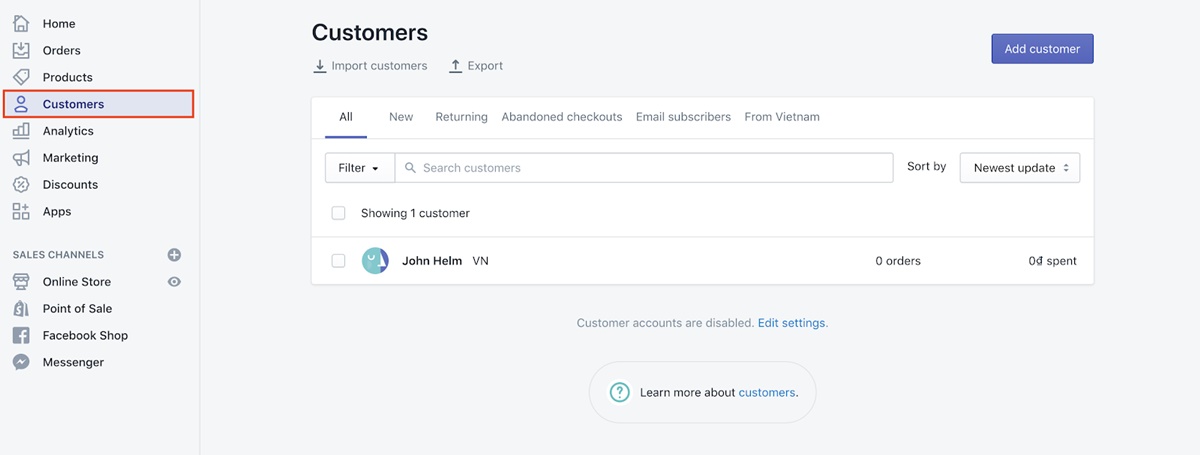Switch to the Email subscribers tab
The height and width of the screenshot is (455, 1200).
(x=683, y=117)
